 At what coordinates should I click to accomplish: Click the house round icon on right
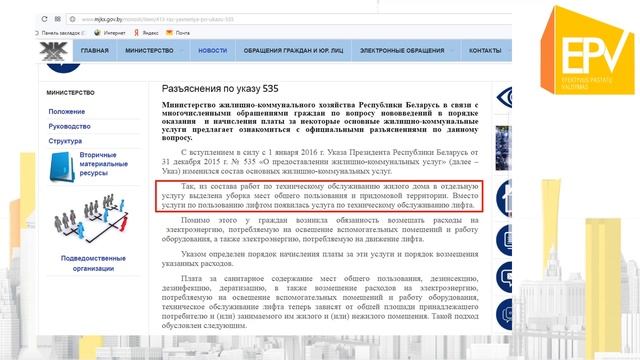504,198
